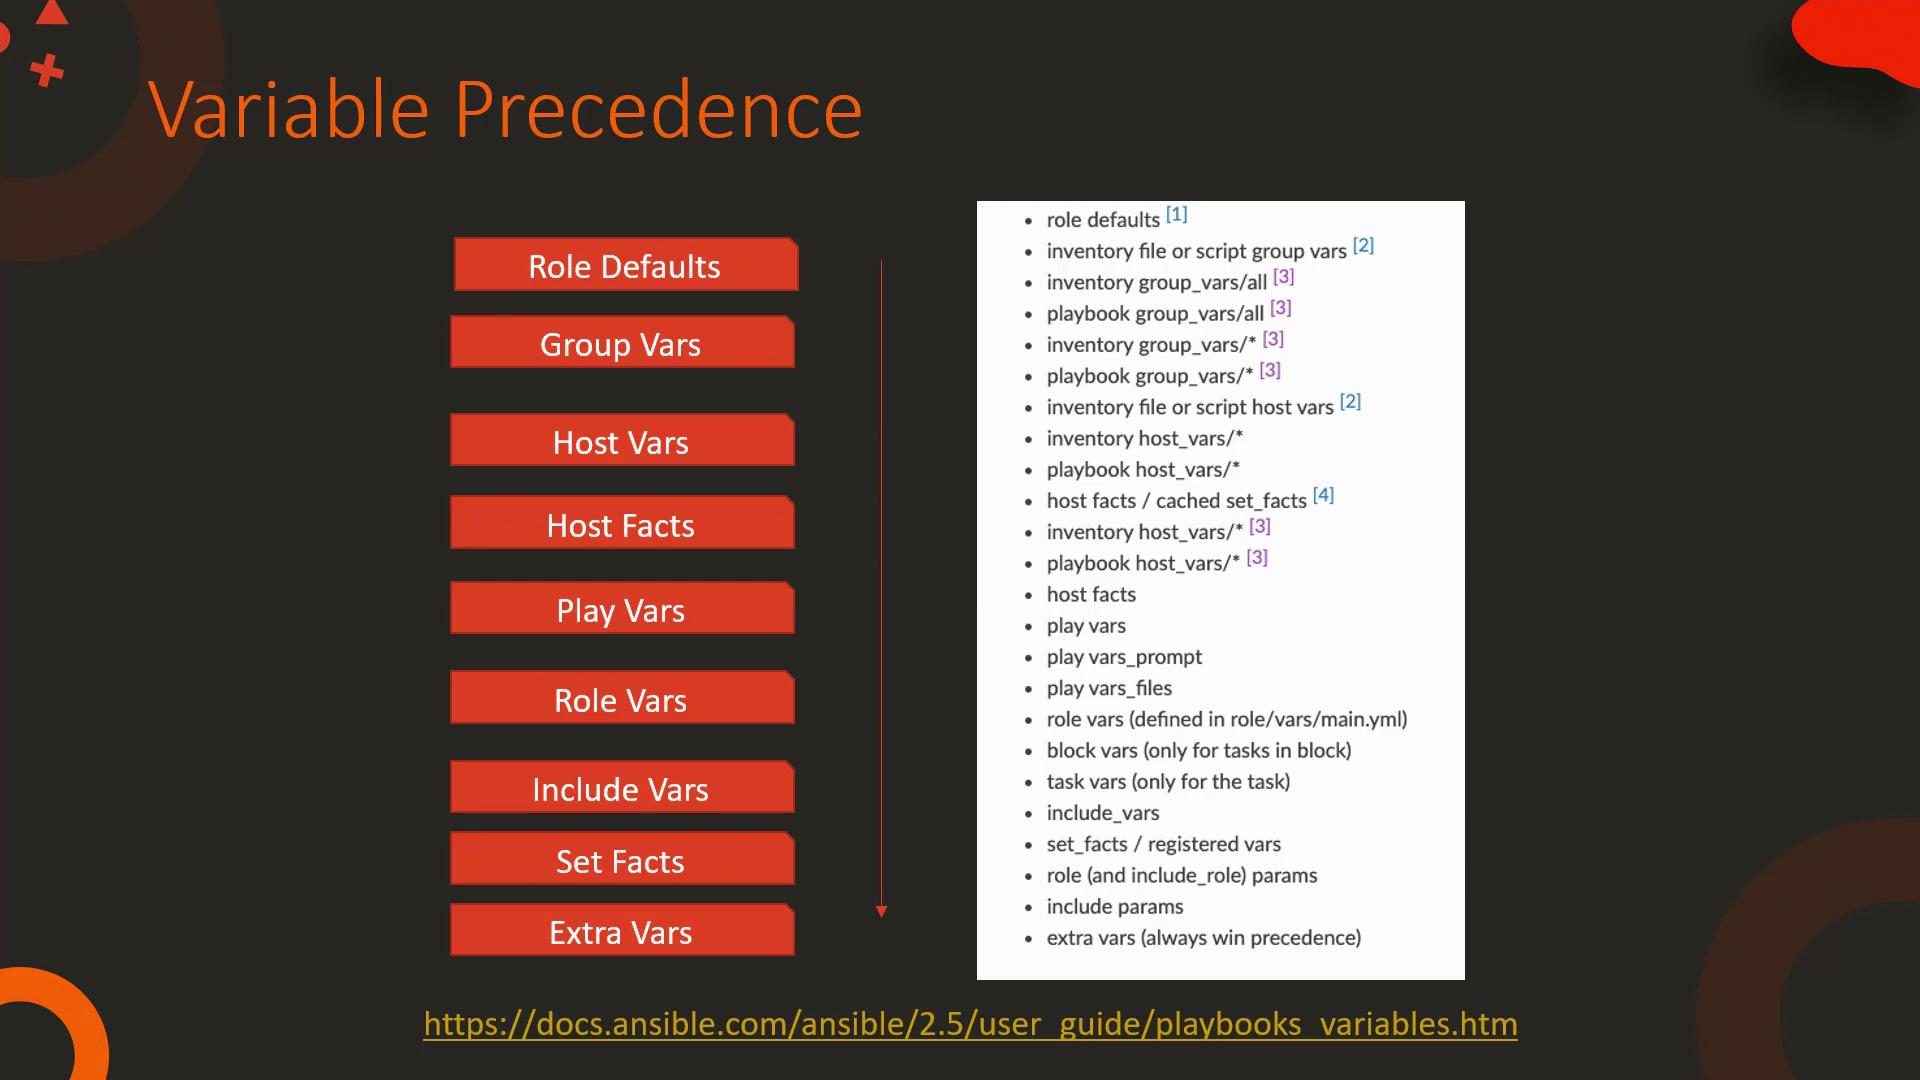Toggle the Role Defaults section

coord(624,265)
